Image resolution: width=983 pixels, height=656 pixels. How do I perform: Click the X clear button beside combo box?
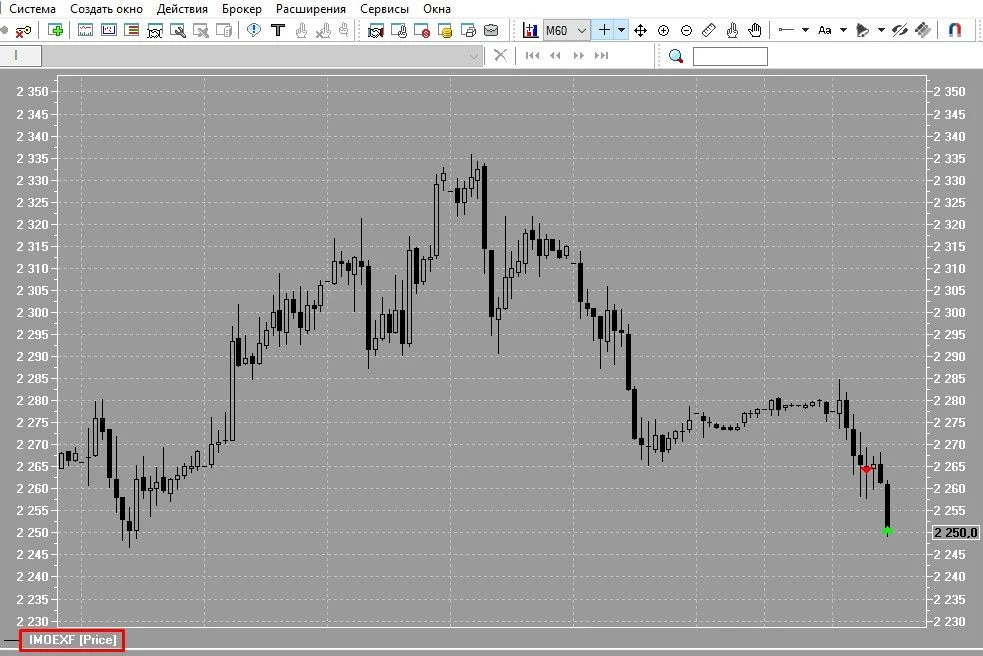(x=500, y=55)
